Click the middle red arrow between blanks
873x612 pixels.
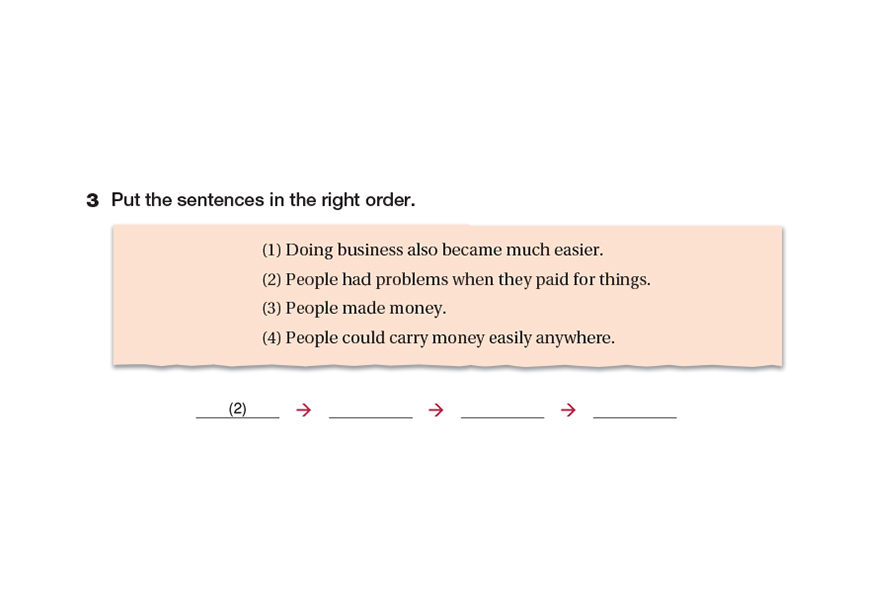pyautogui.click(x=436, y=410)
